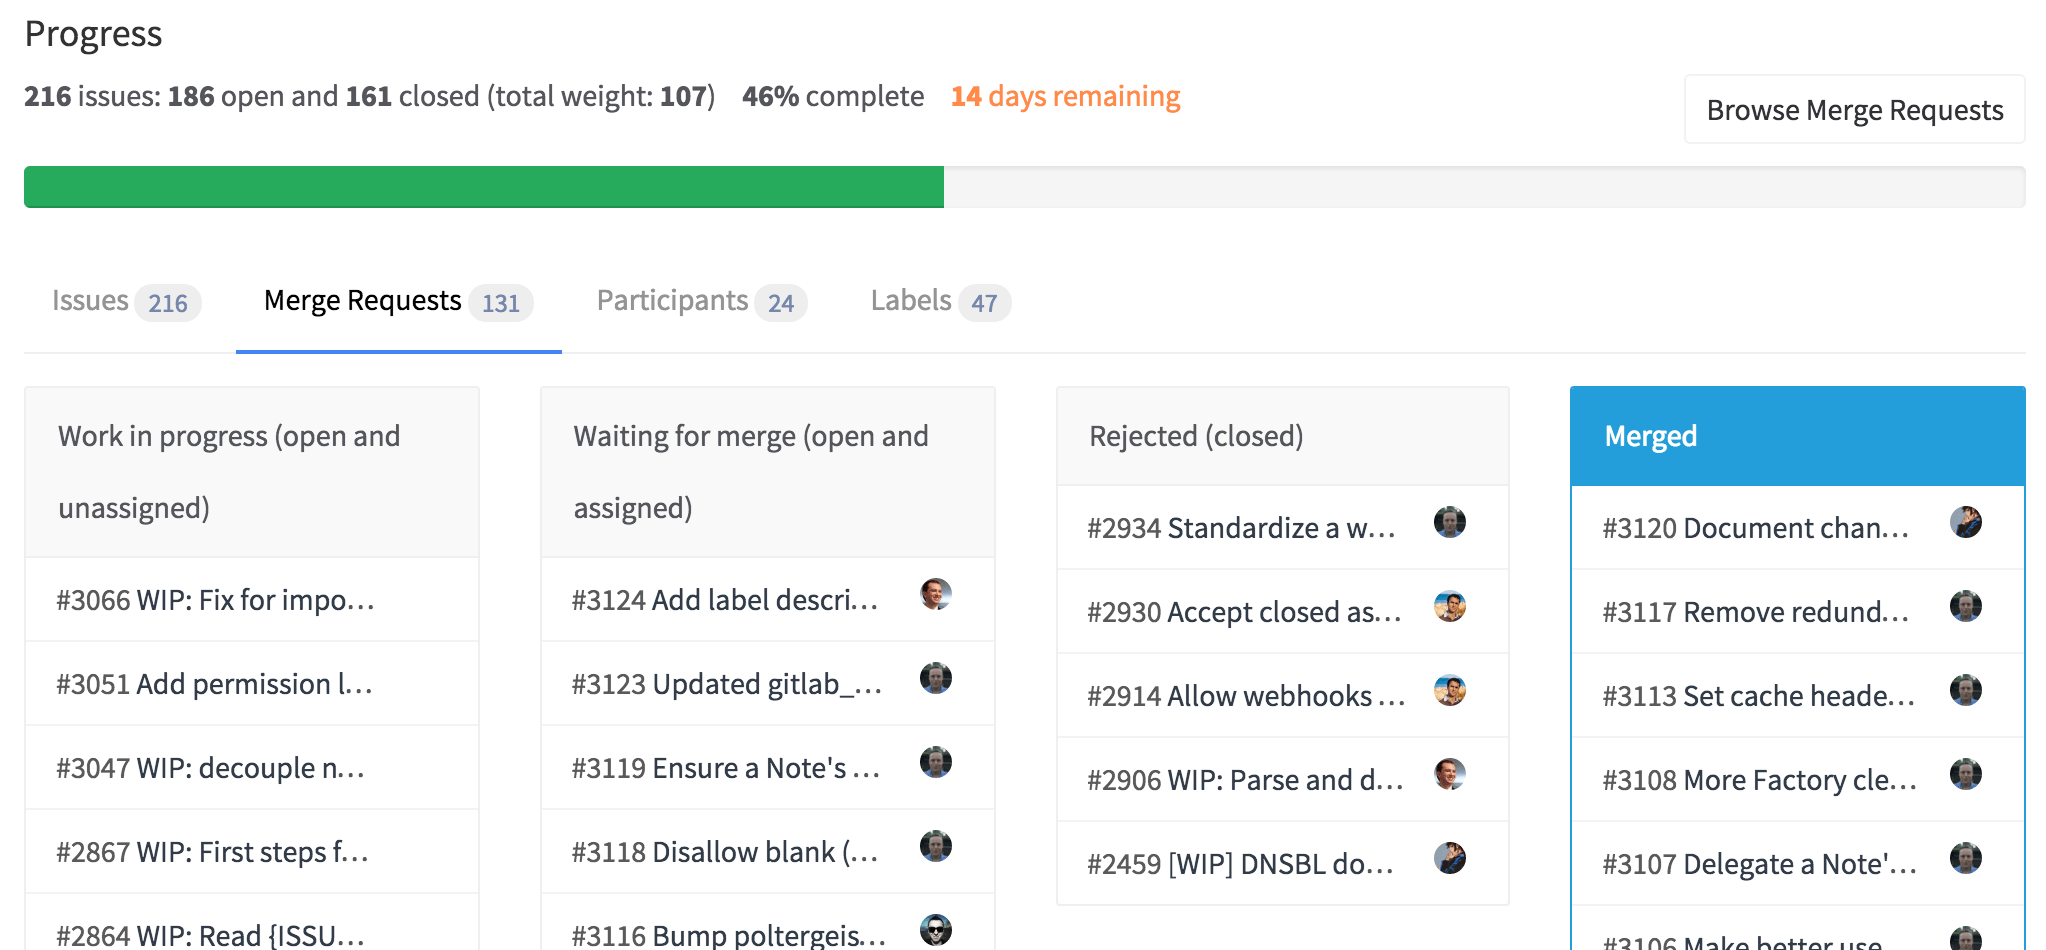2046x950 pixels.
Task: Click avatar beside #3116 Bump poltergeist
Action: [935, 931]
